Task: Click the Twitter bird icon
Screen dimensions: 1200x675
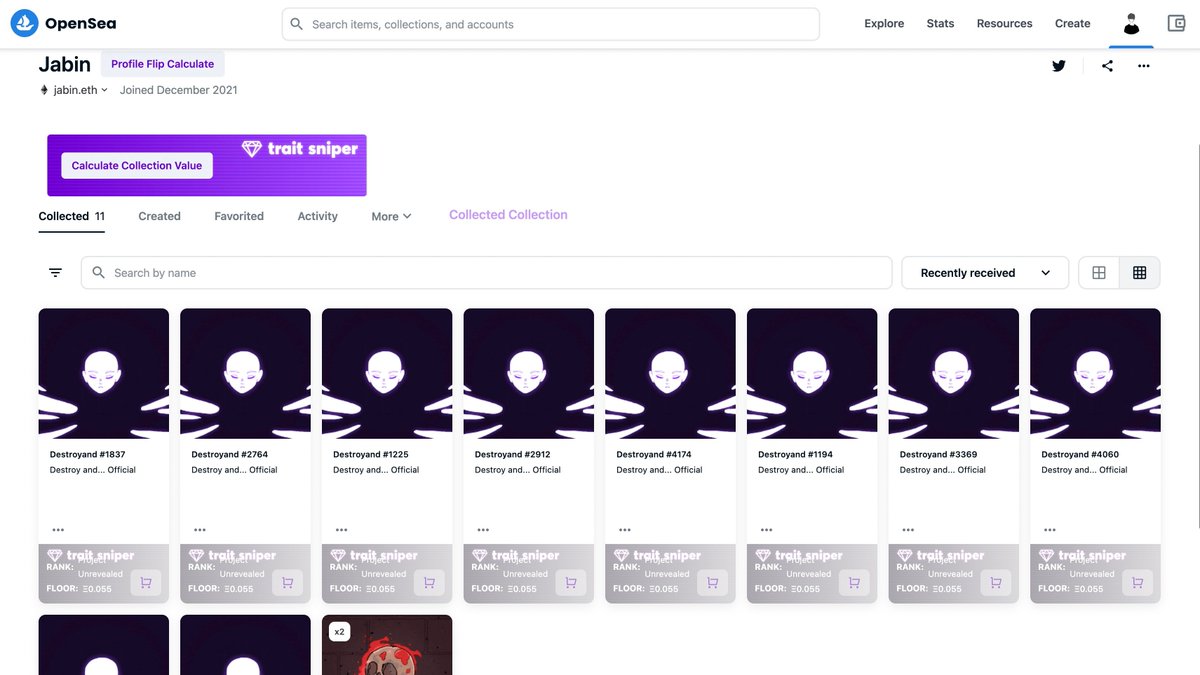Action: 1058,66
